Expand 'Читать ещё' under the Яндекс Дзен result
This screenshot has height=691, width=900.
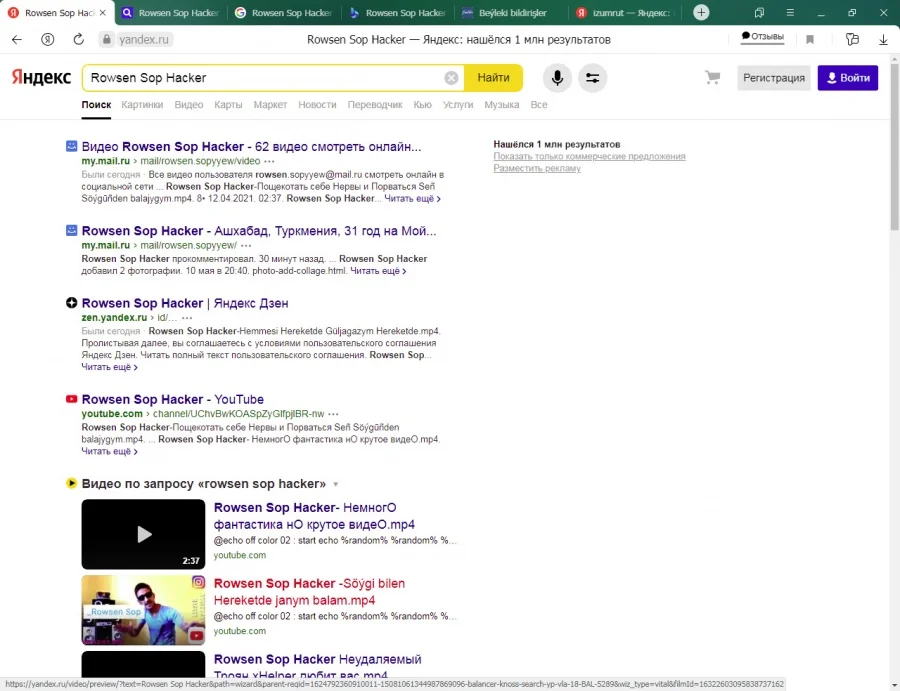point(109,367)
